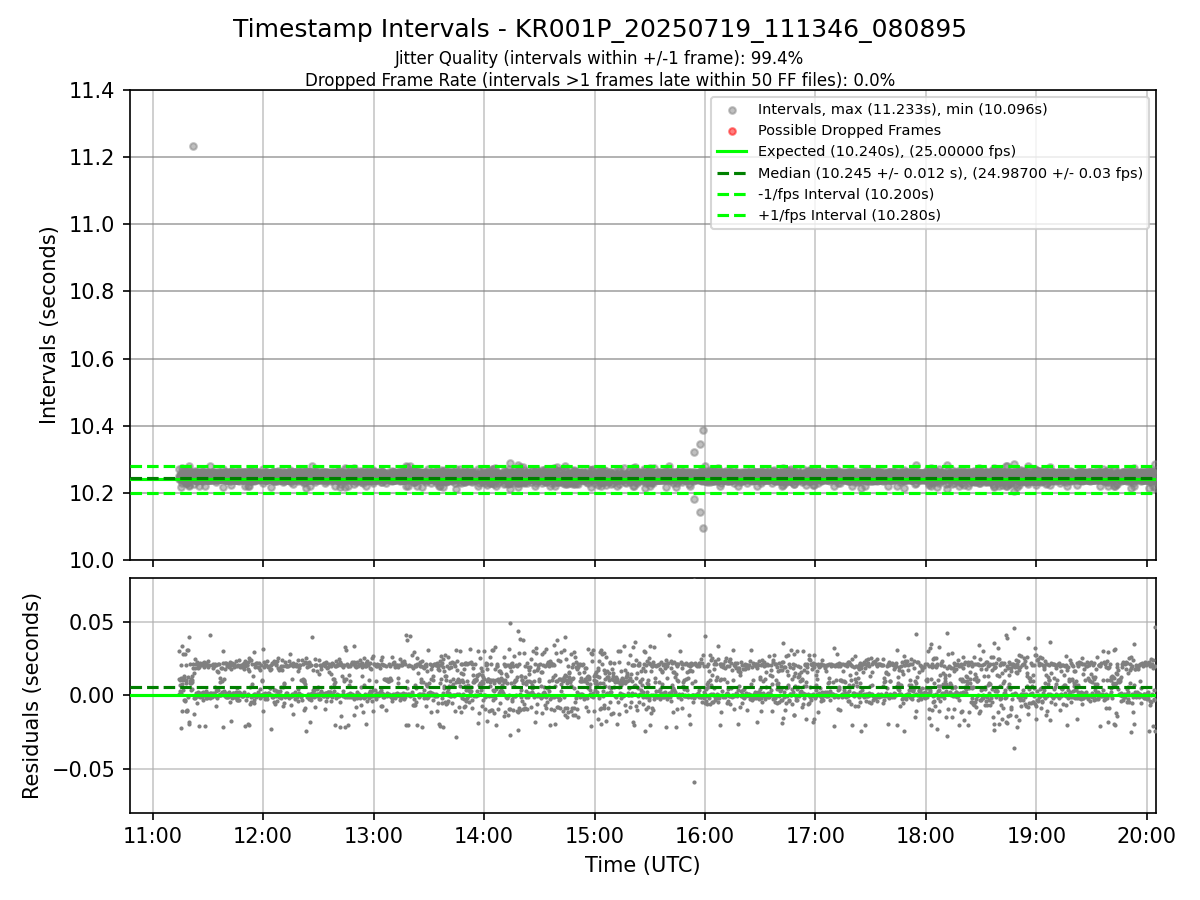Click the highest 16:00 cluster point near 10.39s
The height and width of the screenshot is (900, 1200).
tap(703, 430)
